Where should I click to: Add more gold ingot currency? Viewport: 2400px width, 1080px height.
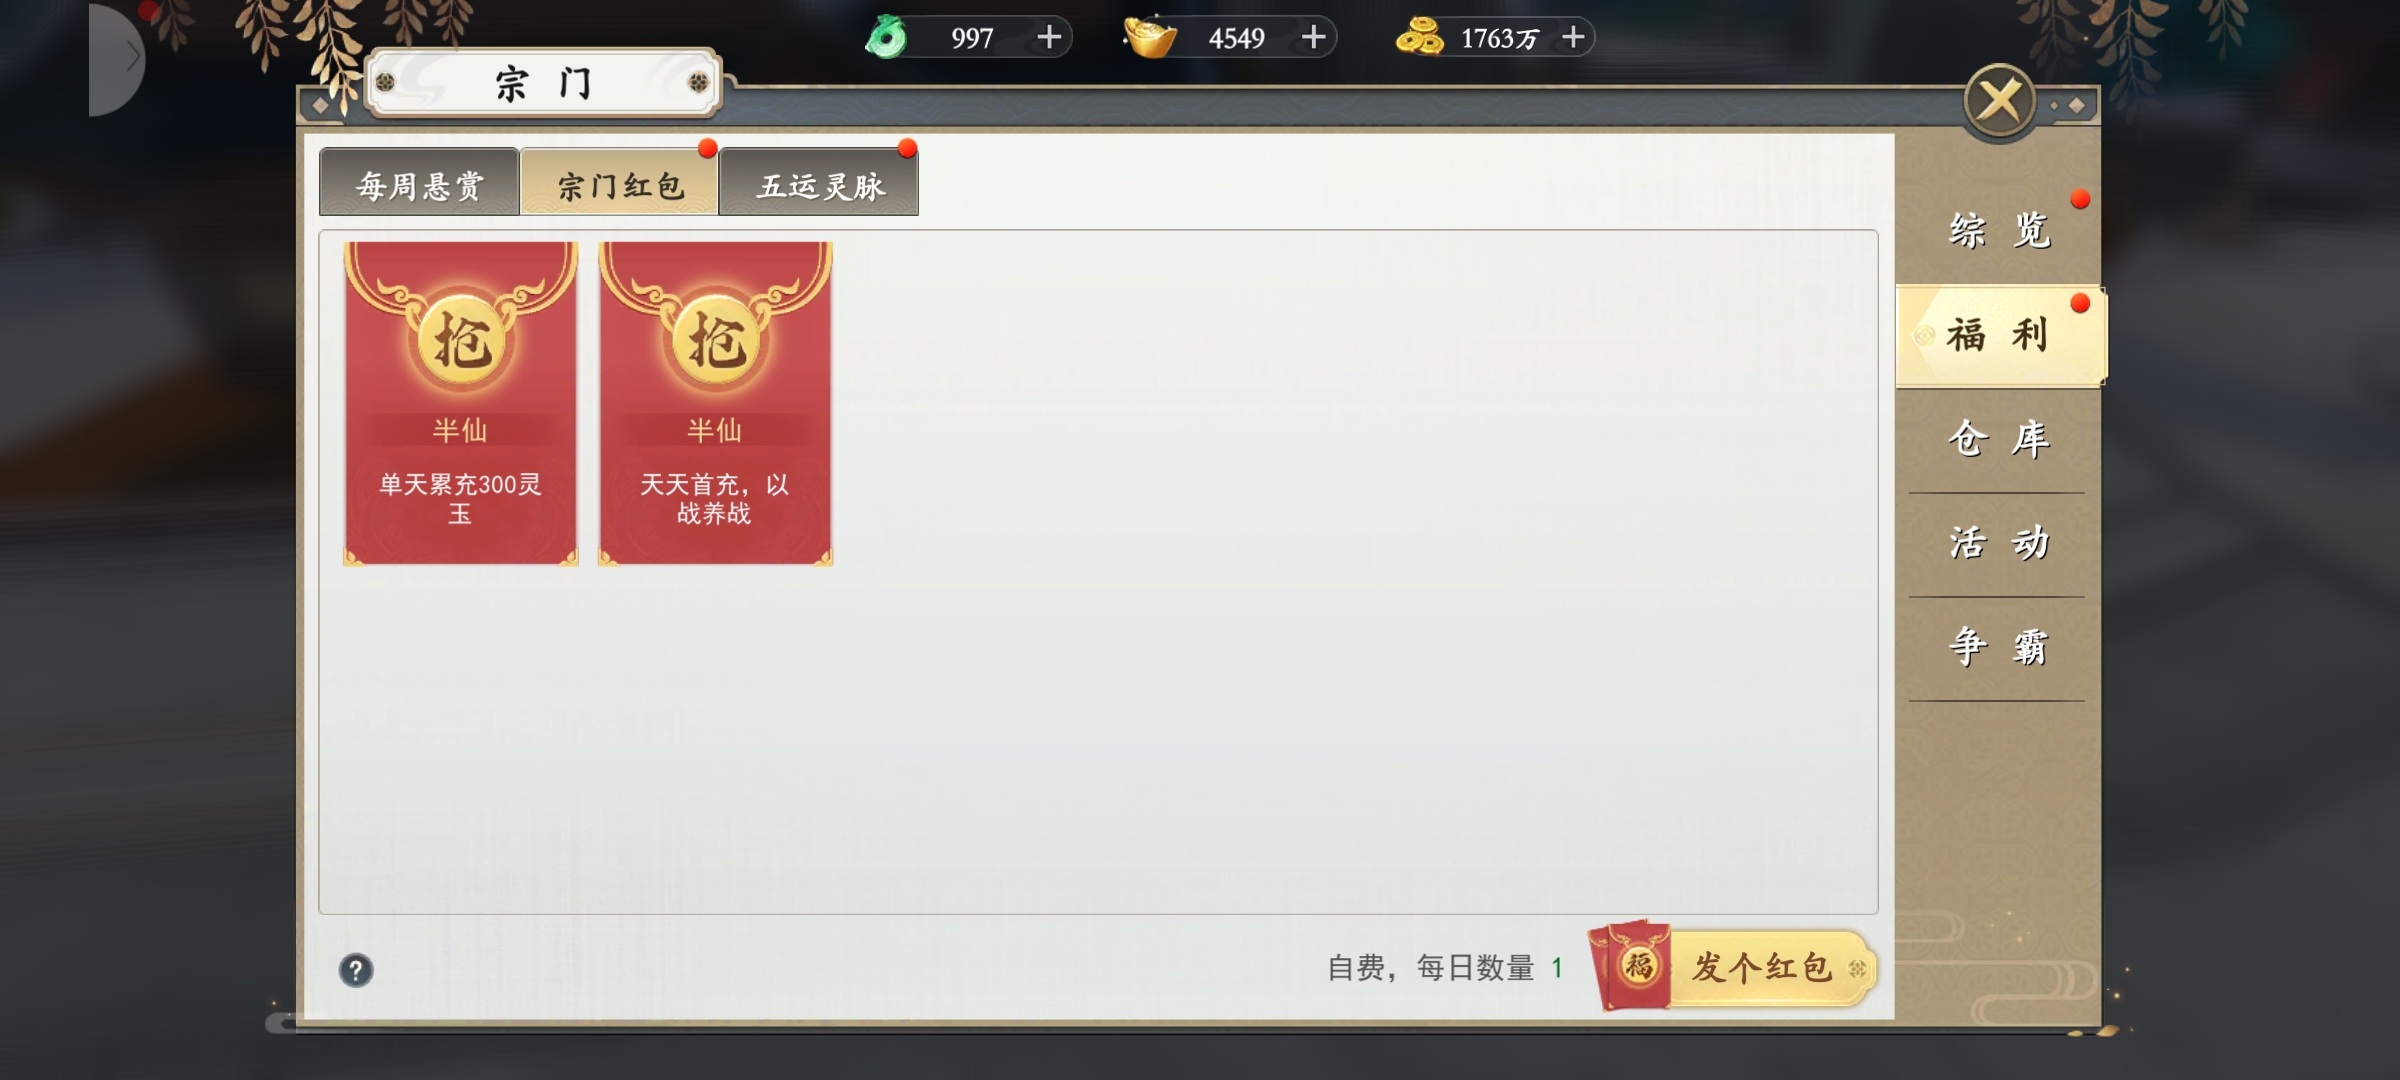click(x=1313, y=37)
